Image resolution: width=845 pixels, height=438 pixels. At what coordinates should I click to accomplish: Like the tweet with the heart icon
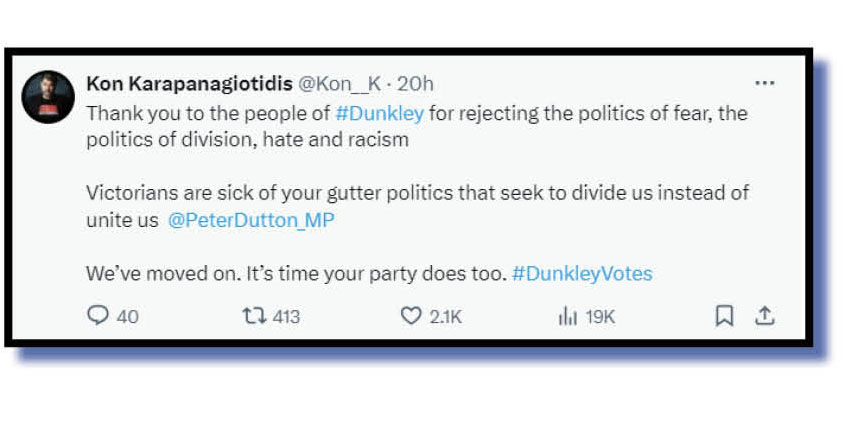pos(410,316)
